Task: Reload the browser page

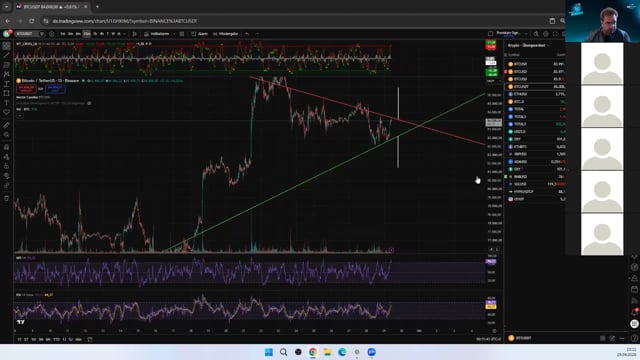Action: tap(31, 21)
